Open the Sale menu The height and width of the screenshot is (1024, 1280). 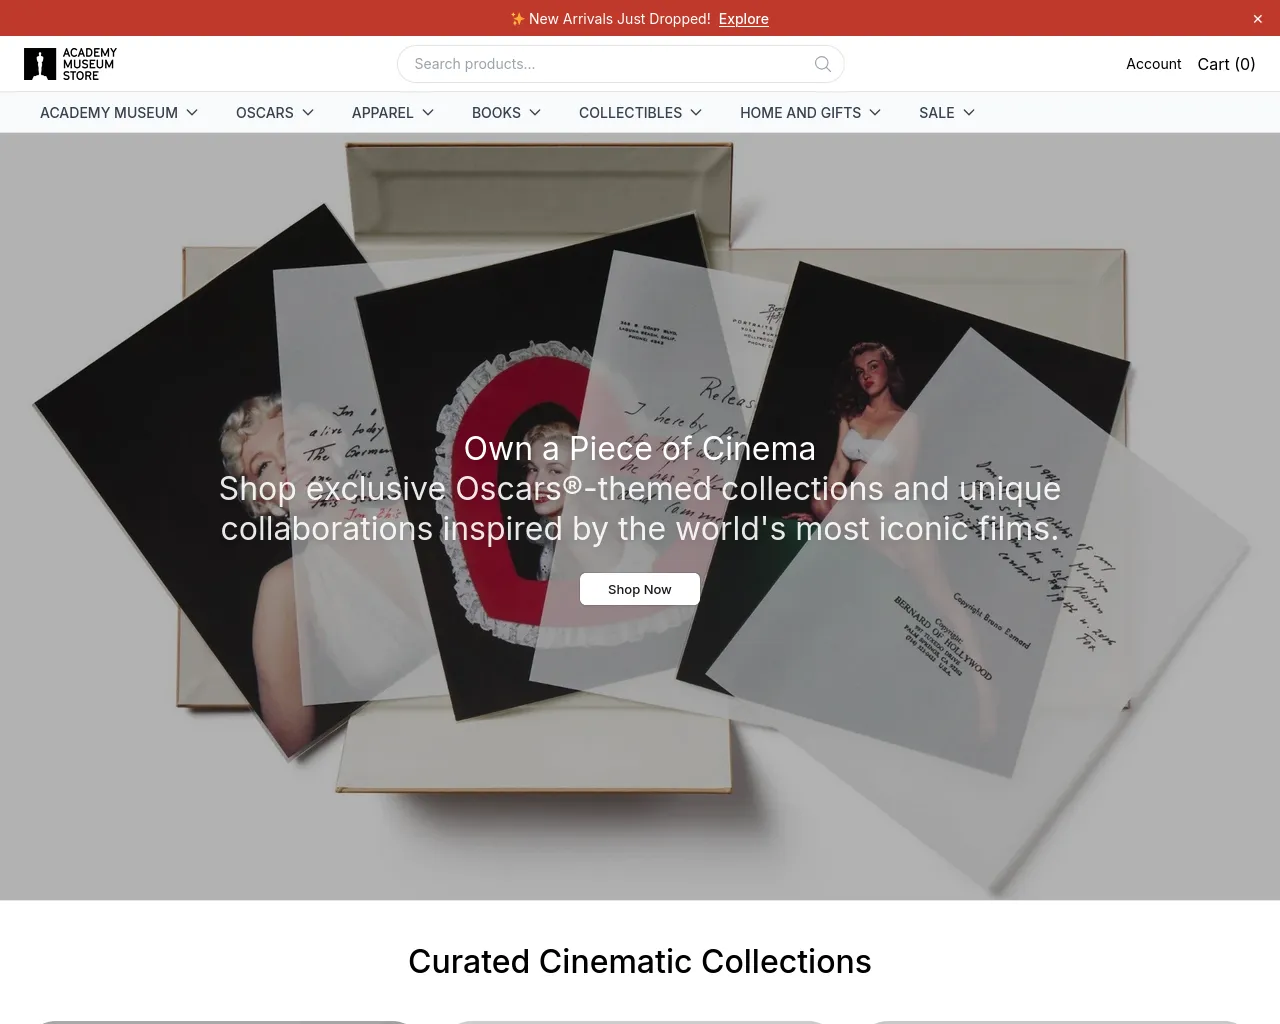pyautogui.click(x=937, y=113)
